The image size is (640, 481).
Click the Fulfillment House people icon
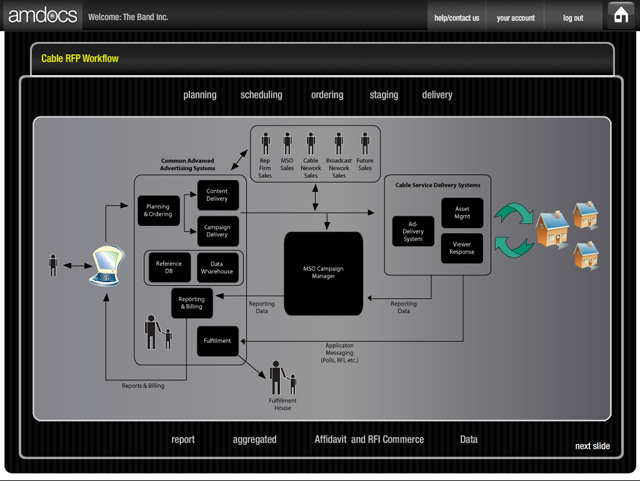(x=282, y=378)
